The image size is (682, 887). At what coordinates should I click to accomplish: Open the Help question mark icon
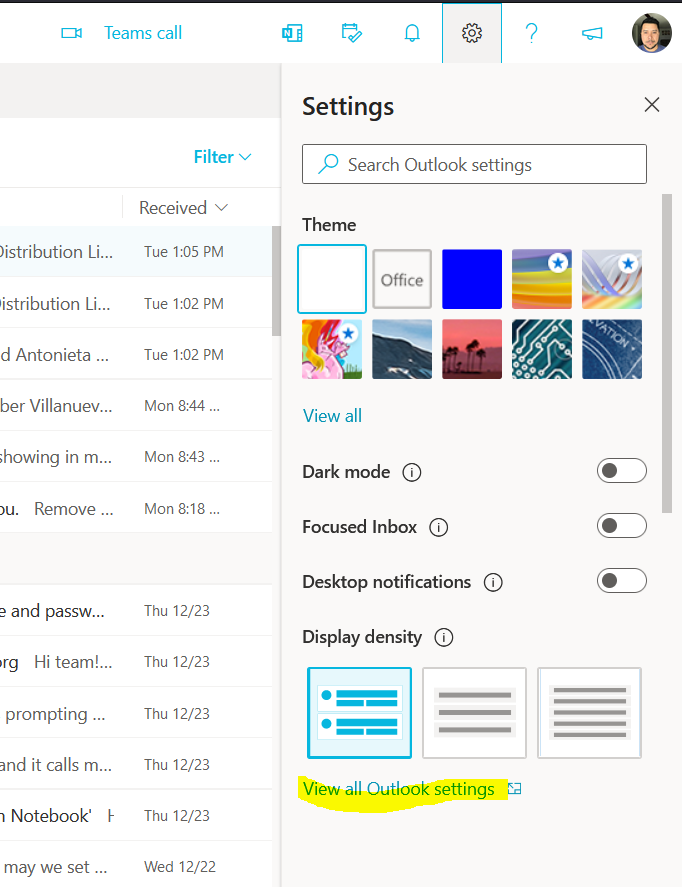point(532,33)
